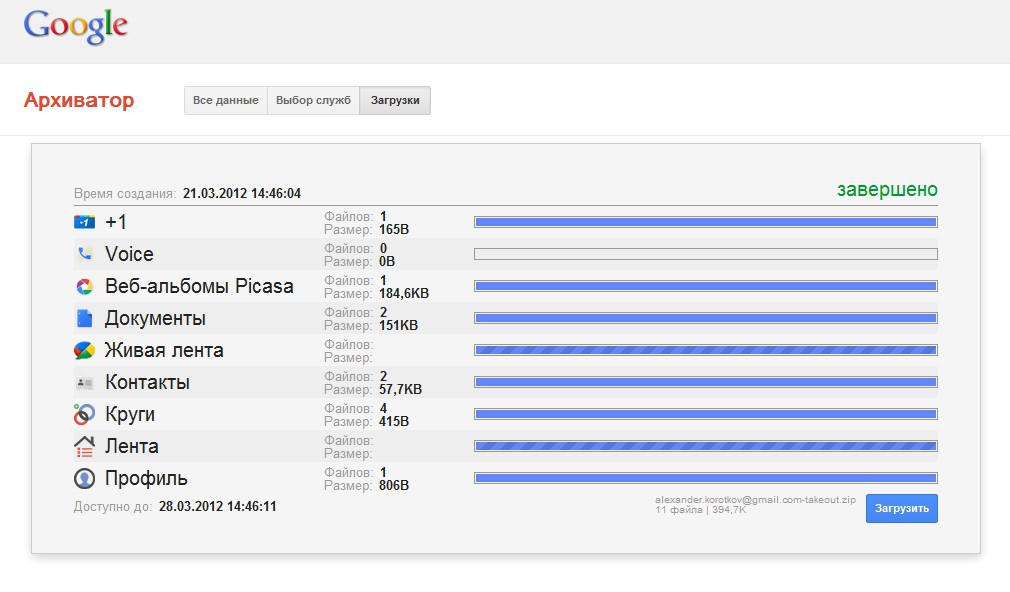Click the Документы service icon
The width and height of the screenshot is (1010, 592).
click(x=84, y=319)
